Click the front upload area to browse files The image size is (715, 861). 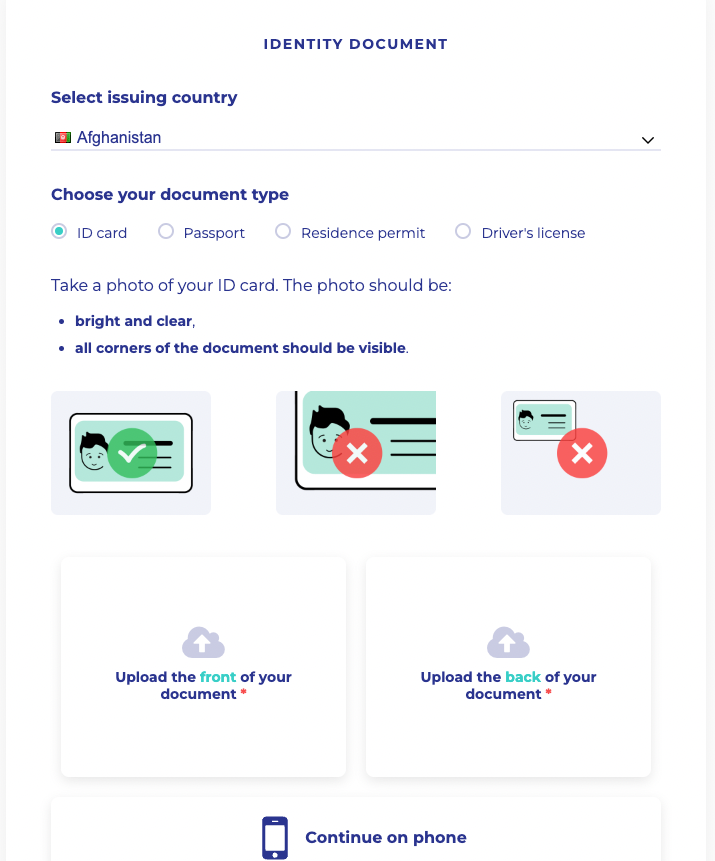(x=202, y=666)
